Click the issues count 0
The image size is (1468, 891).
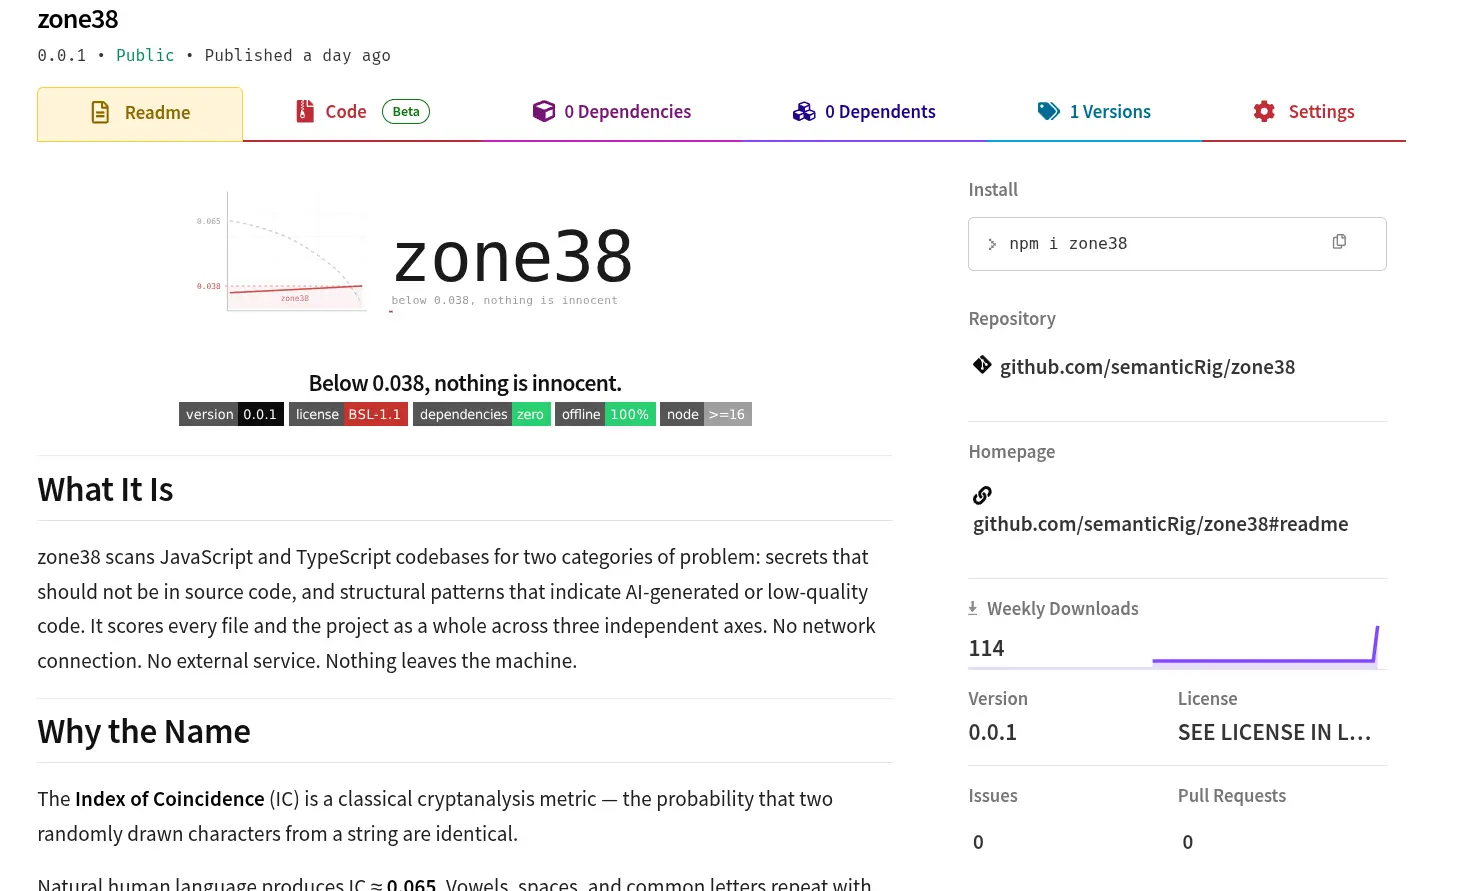click(978, 842)
